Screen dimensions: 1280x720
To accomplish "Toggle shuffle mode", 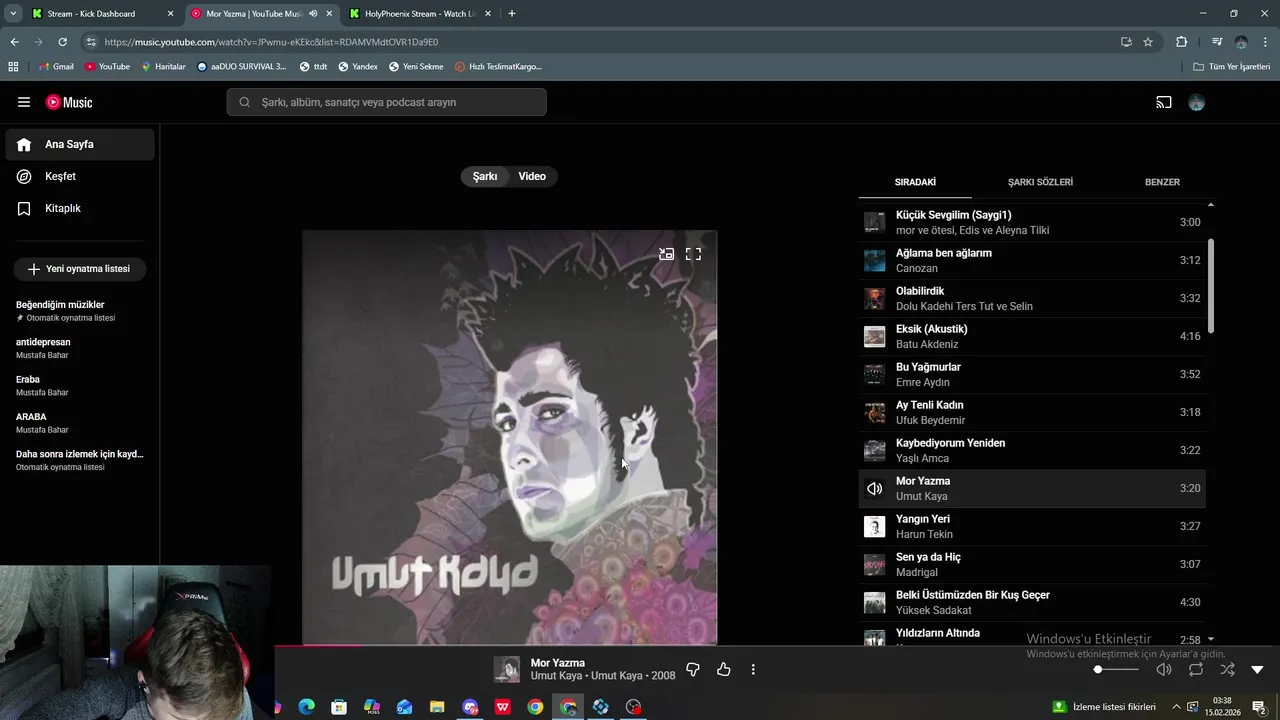I will pyautogui.click(x=1227, y=669).
